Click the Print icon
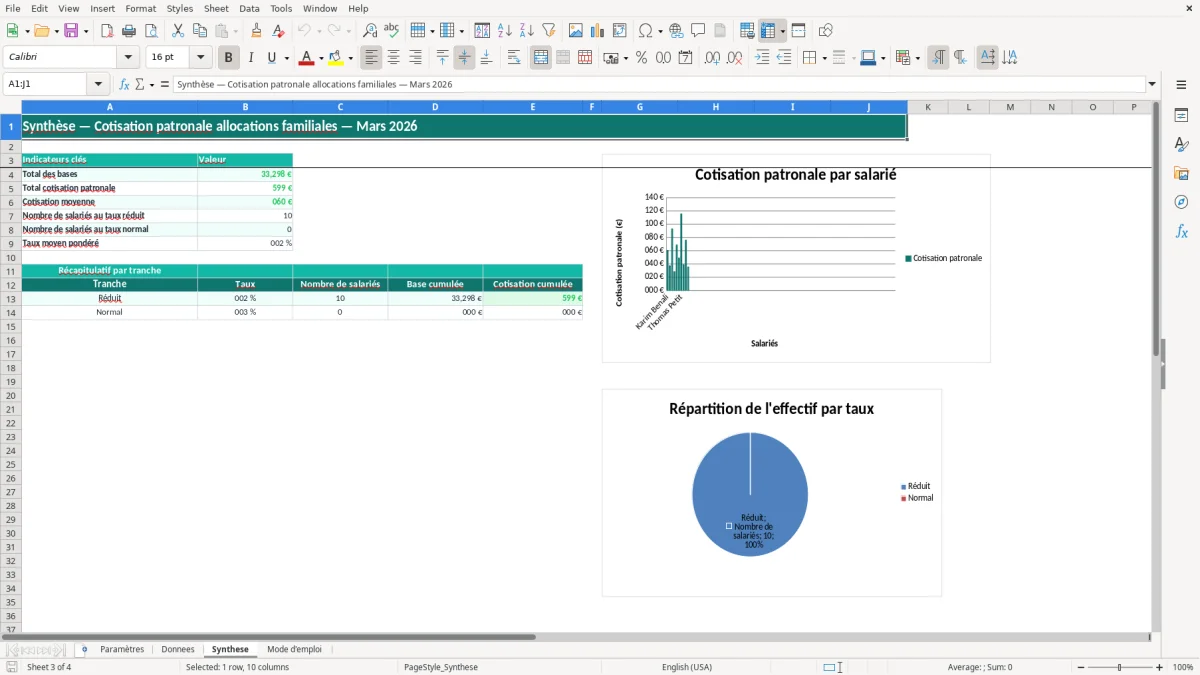Viewport: 1200px width, 675px height. coord(129,31)
